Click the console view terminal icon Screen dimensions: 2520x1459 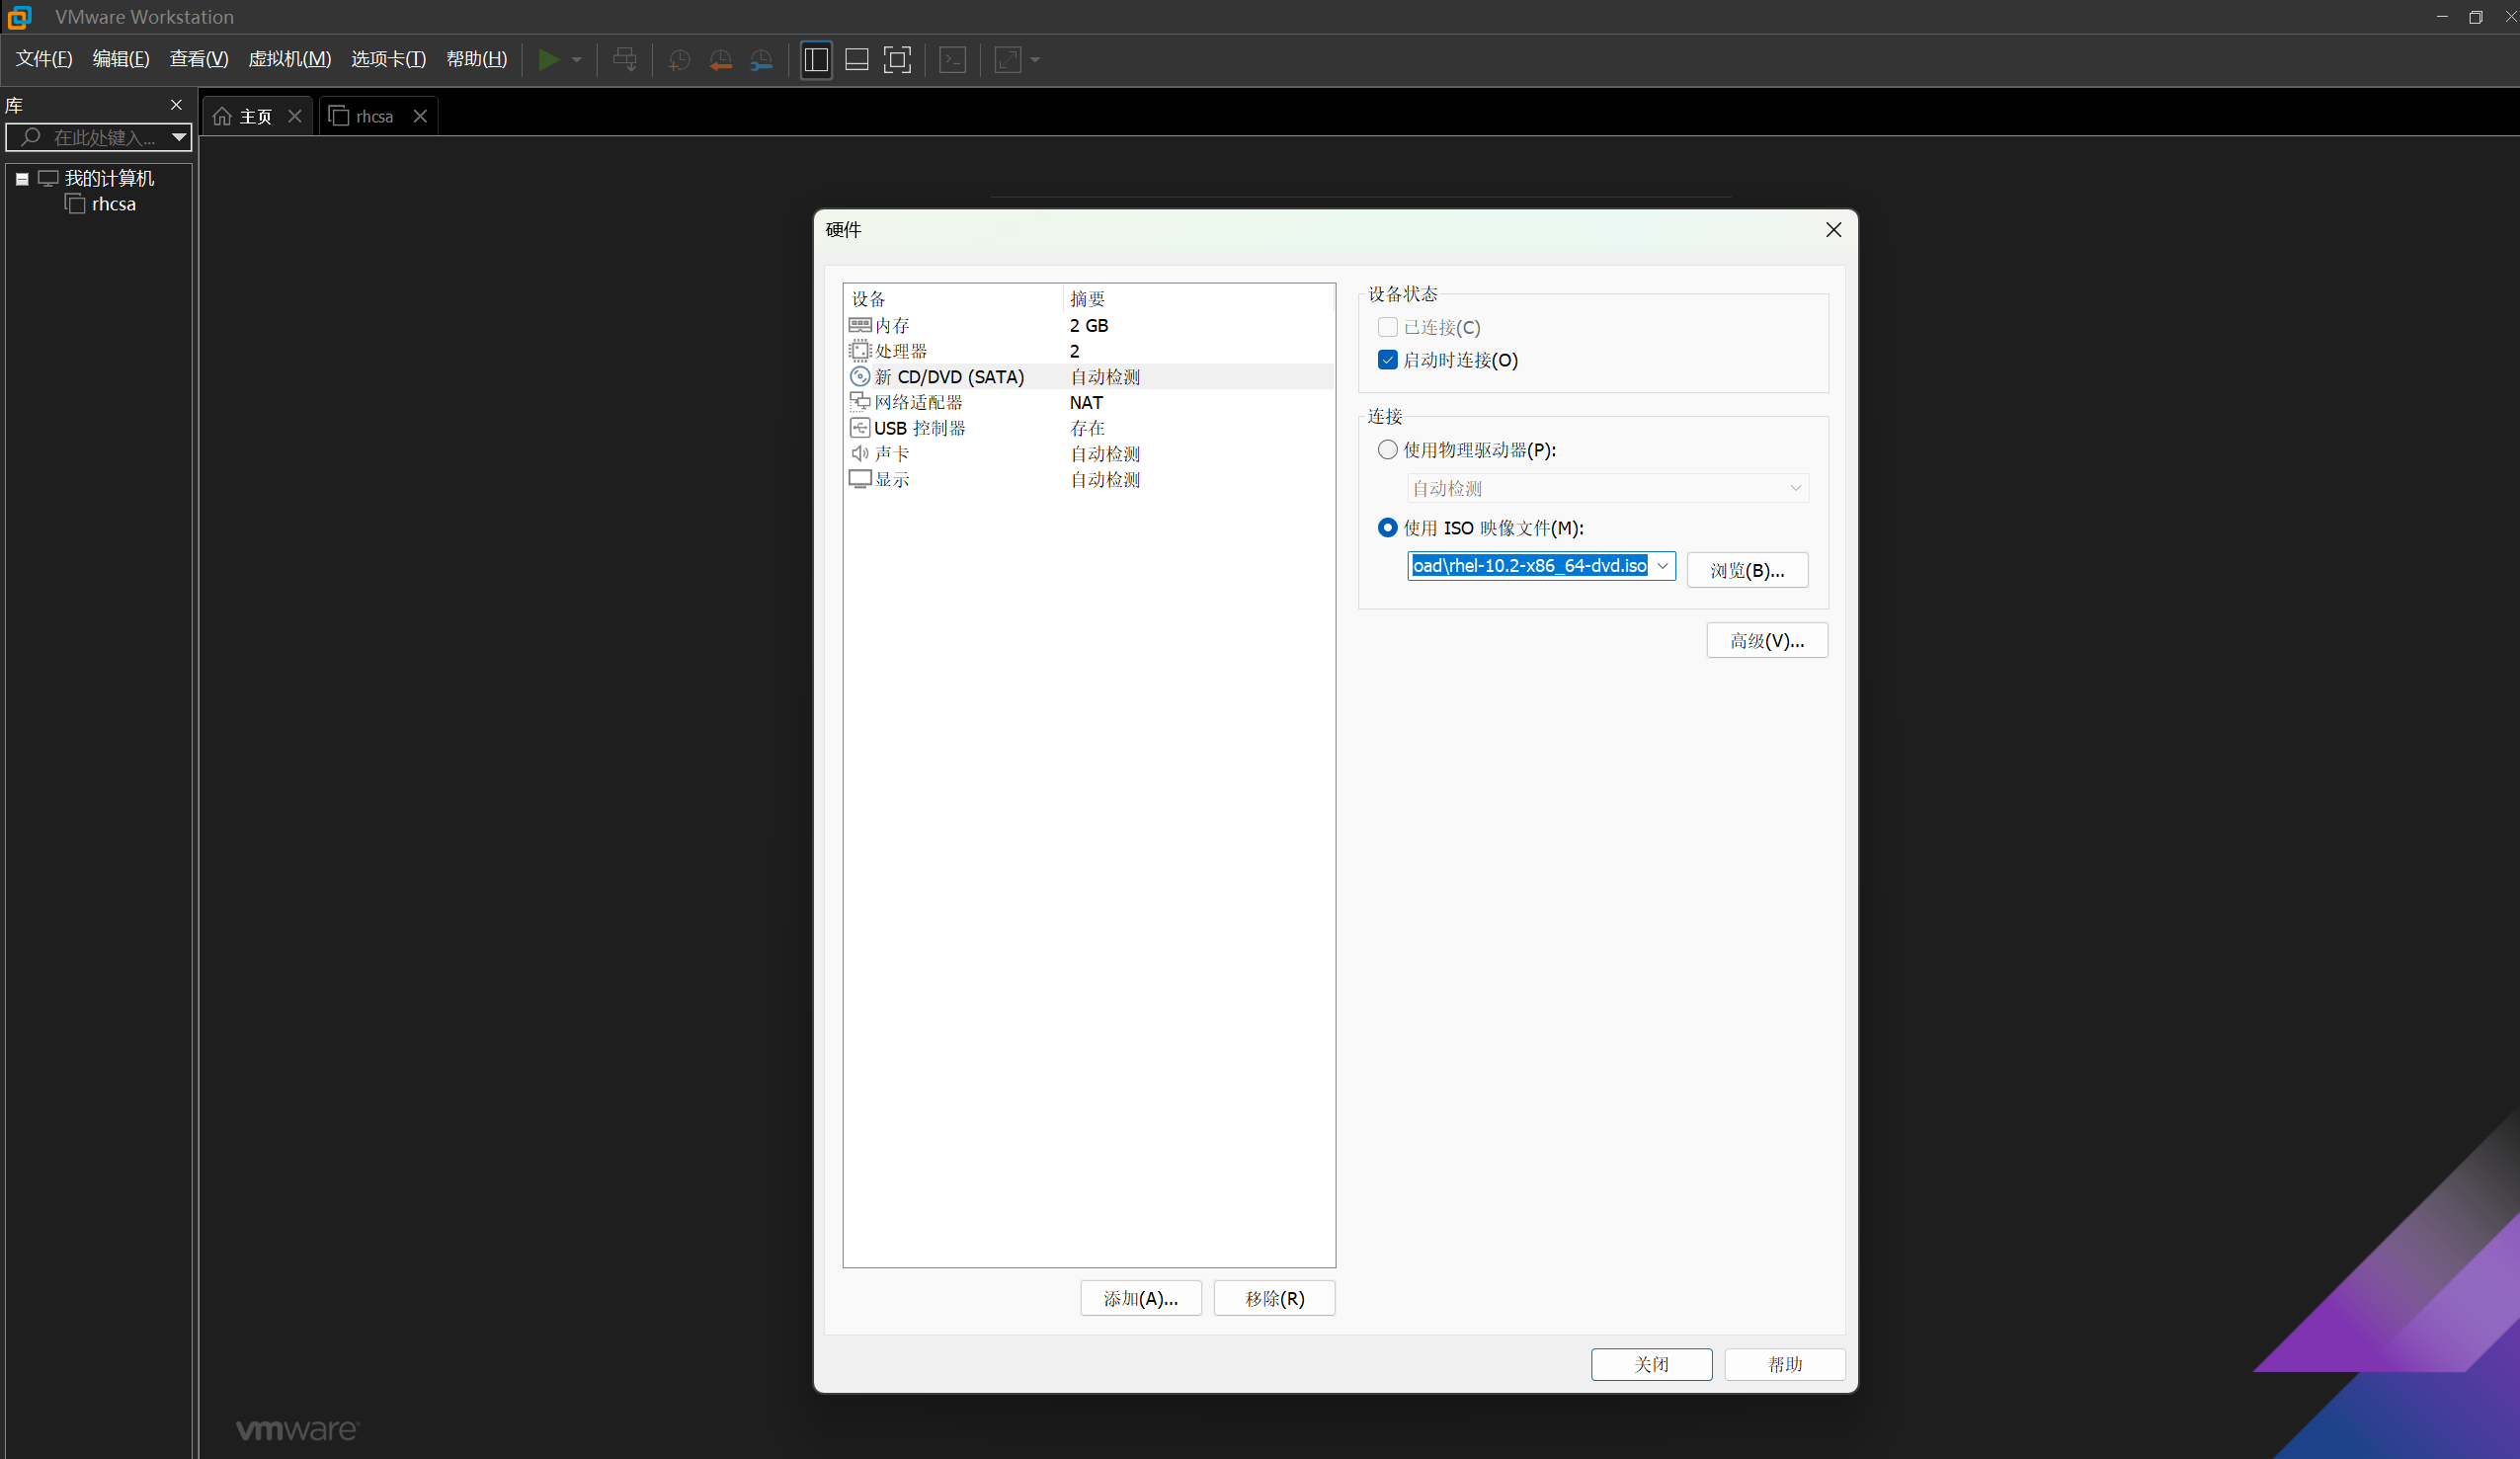pyautogui.click(x=953, y=60)
